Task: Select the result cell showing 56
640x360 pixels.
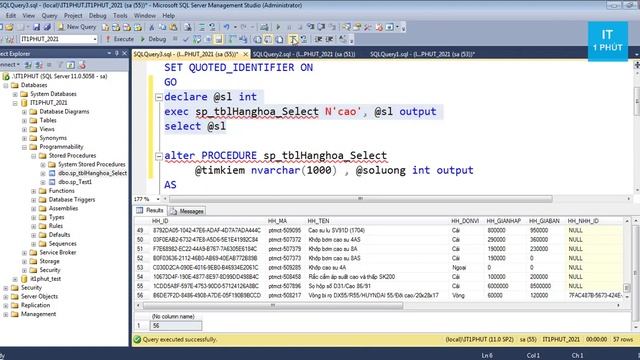Action: click(176, 326)
